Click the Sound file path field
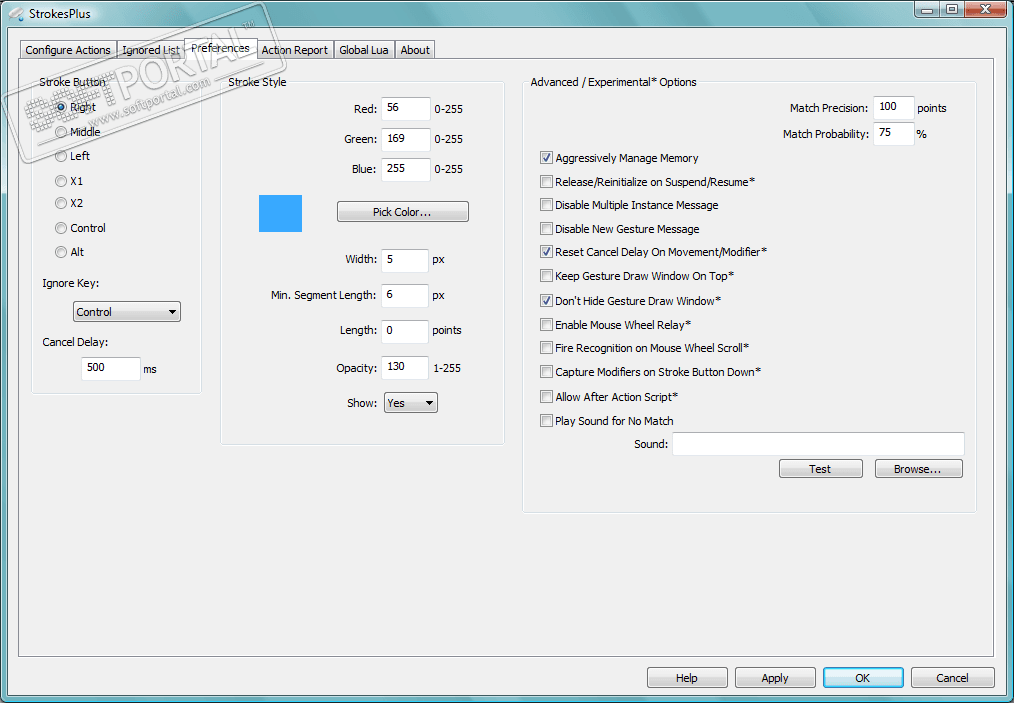Viewport: 1014px width, 703px height. pos(818,444)
